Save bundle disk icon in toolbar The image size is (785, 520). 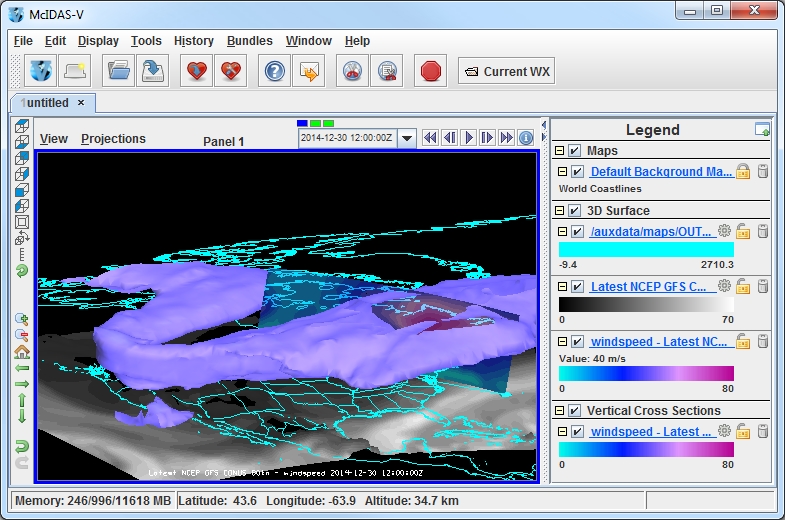point(153,71)
